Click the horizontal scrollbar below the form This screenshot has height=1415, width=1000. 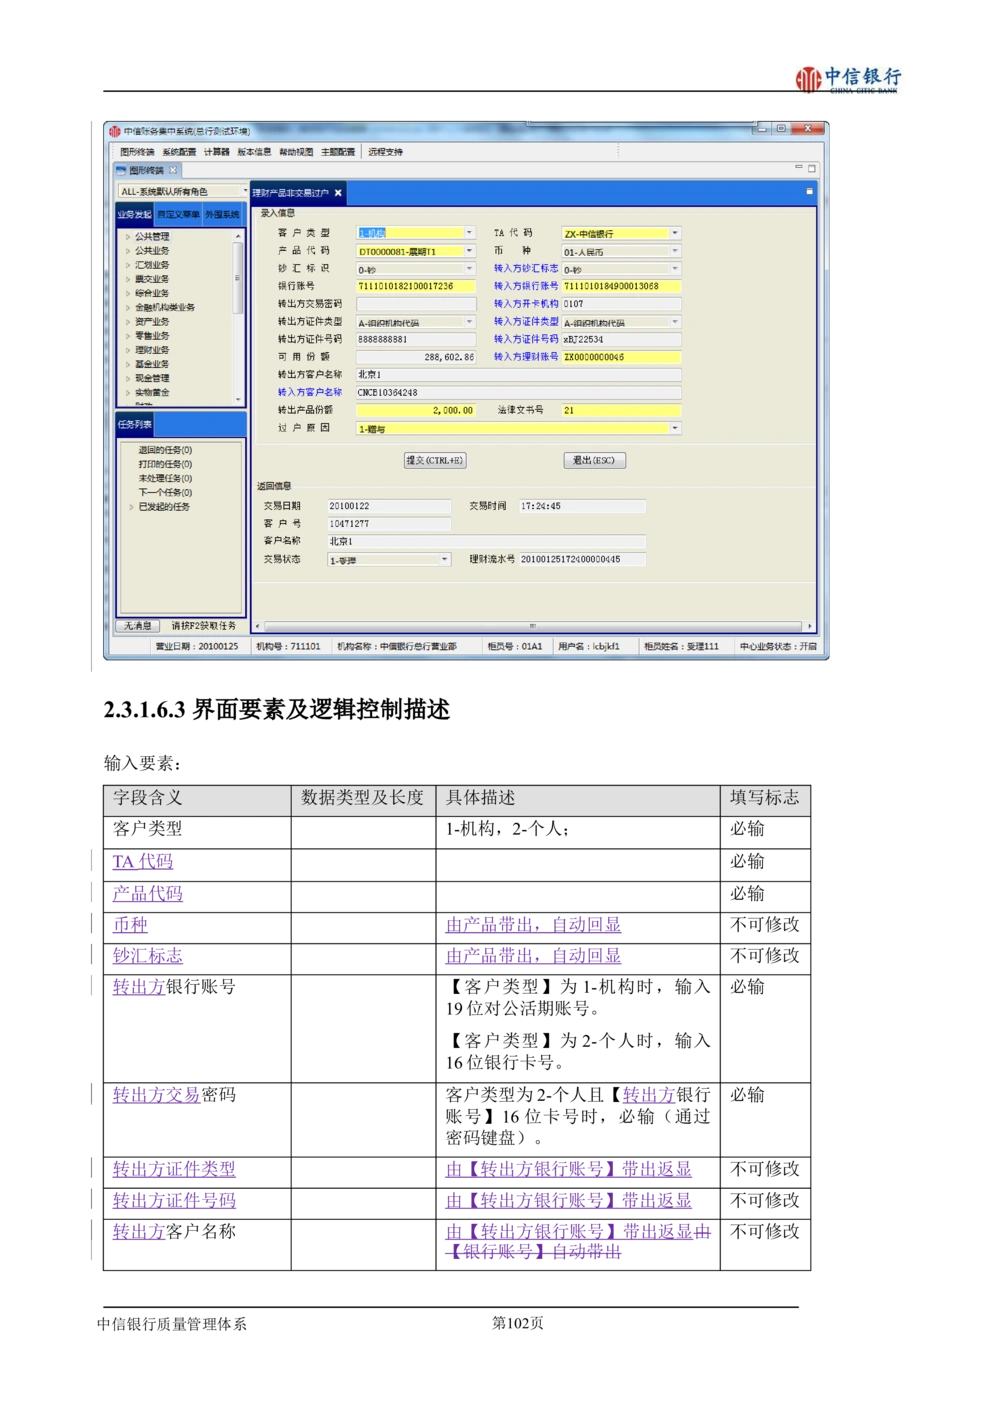532,626
